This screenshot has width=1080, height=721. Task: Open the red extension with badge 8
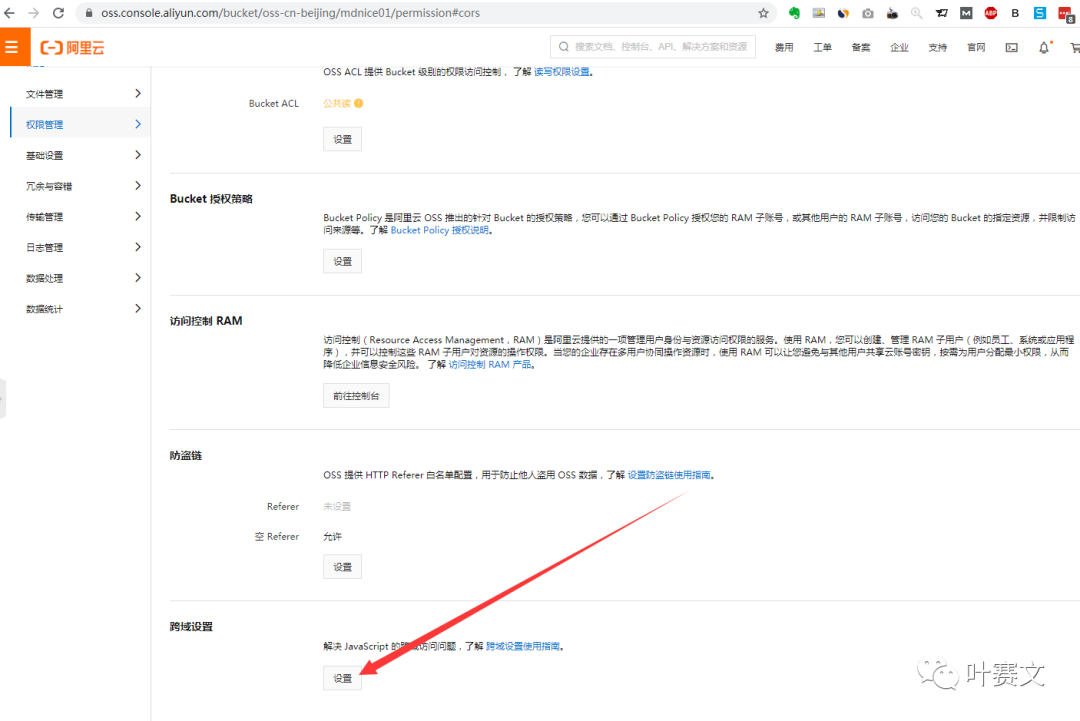pos(1066,14)
